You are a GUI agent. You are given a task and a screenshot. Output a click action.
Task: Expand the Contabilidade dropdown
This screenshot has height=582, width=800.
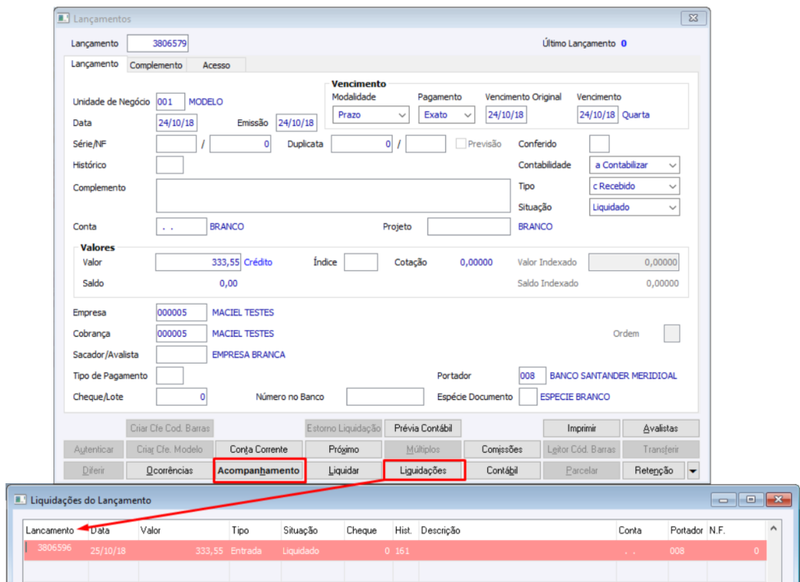coord(634,165)
